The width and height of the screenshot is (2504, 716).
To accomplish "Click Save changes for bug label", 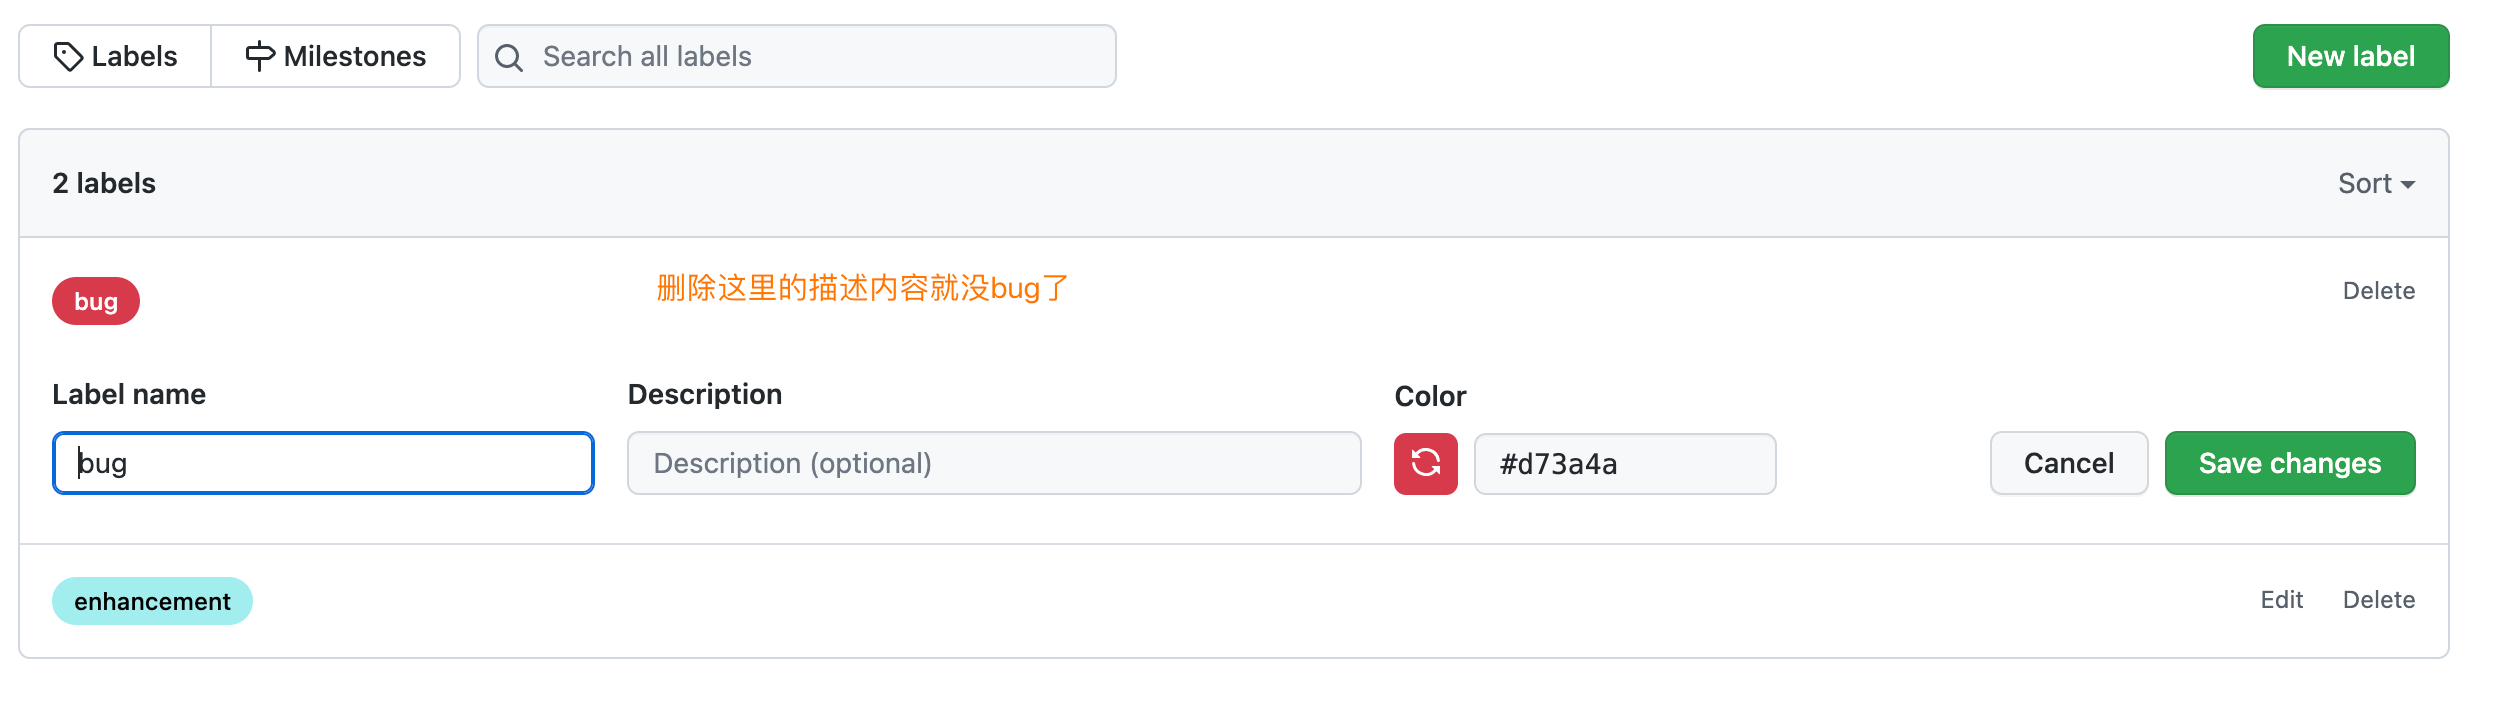I will click(x=2289, y=463).
